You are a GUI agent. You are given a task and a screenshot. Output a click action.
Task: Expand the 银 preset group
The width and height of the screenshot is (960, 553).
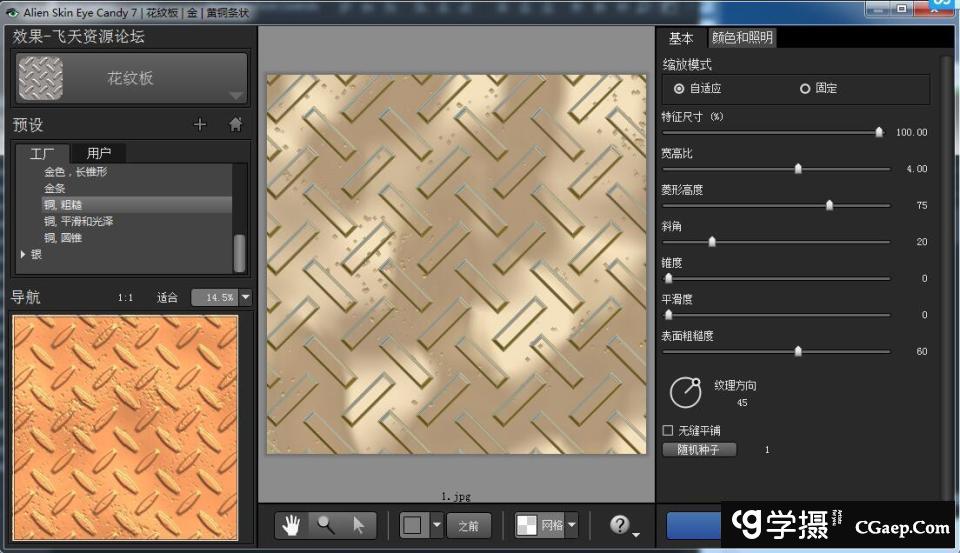point(24,255)
